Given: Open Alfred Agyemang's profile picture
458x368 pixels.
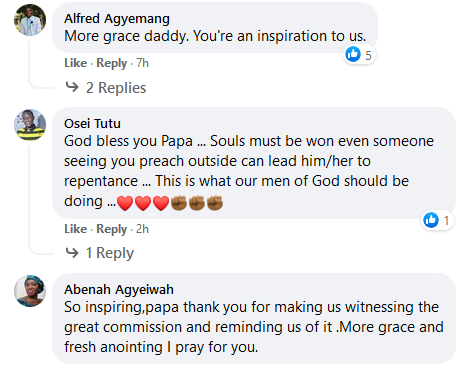Looking at the screenshot, I should tap(30, 20).
